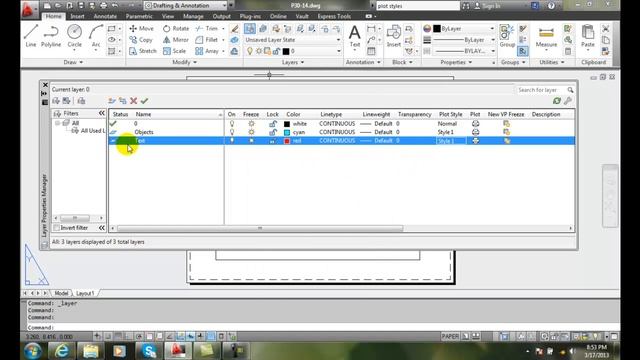The image size is (640, 360).
Task: Open the Insert ribbon tab
Action: [77, 16]
